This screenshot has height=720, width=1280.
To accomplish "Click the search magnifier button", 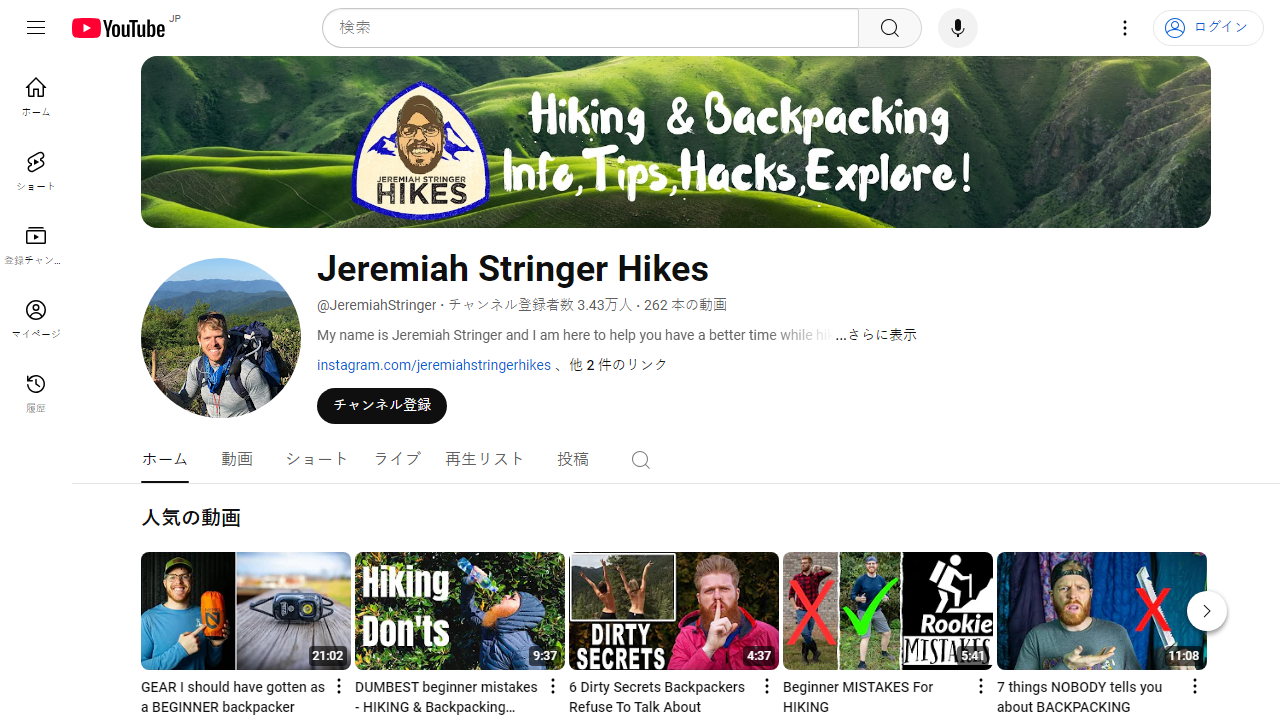I will (890, 28).
